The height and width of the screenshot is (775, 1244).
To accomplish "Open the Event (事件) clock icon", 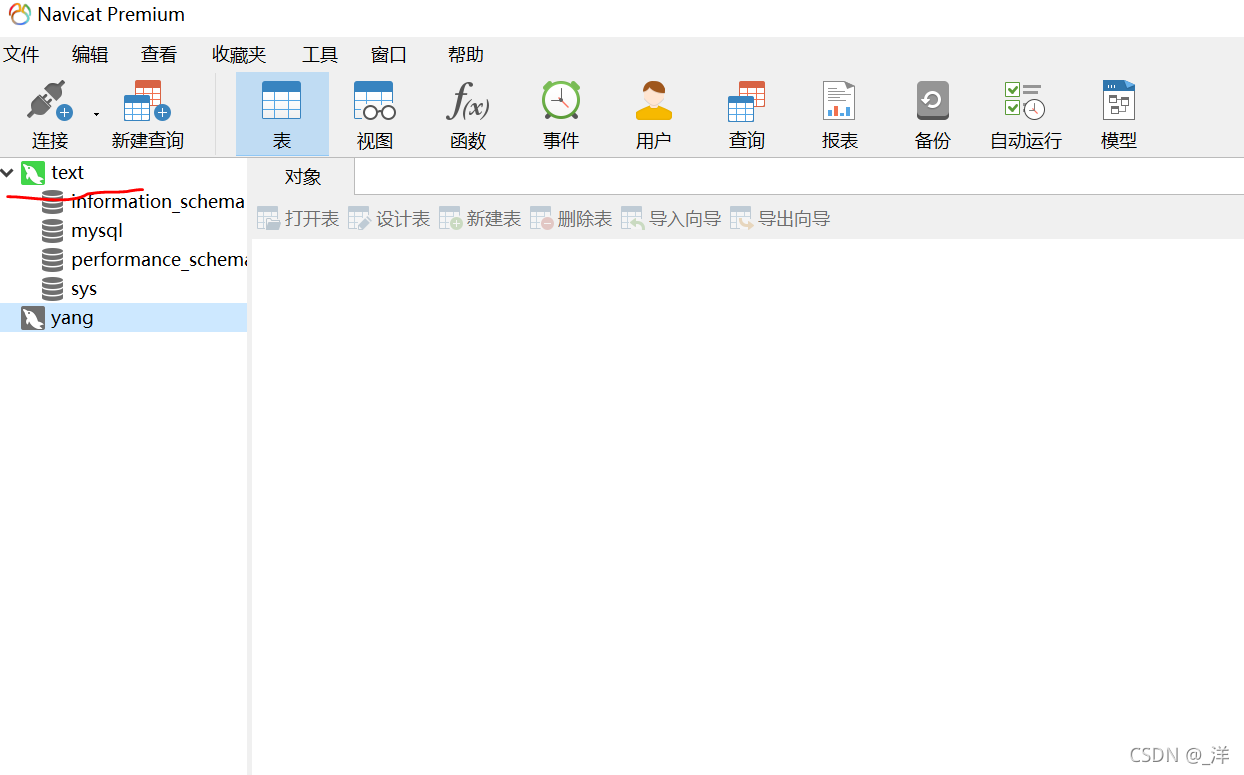I will click(561, 101).
